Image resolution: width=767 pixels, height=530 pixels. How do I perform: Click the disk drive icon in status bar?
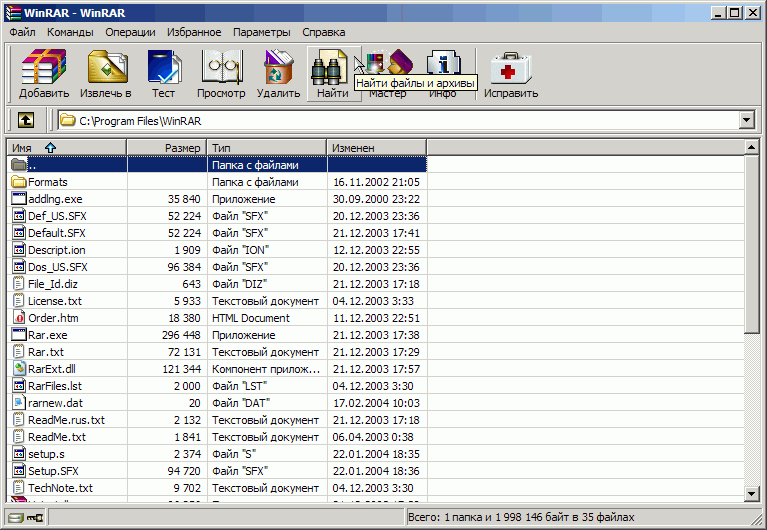click(x=16, y=517)
